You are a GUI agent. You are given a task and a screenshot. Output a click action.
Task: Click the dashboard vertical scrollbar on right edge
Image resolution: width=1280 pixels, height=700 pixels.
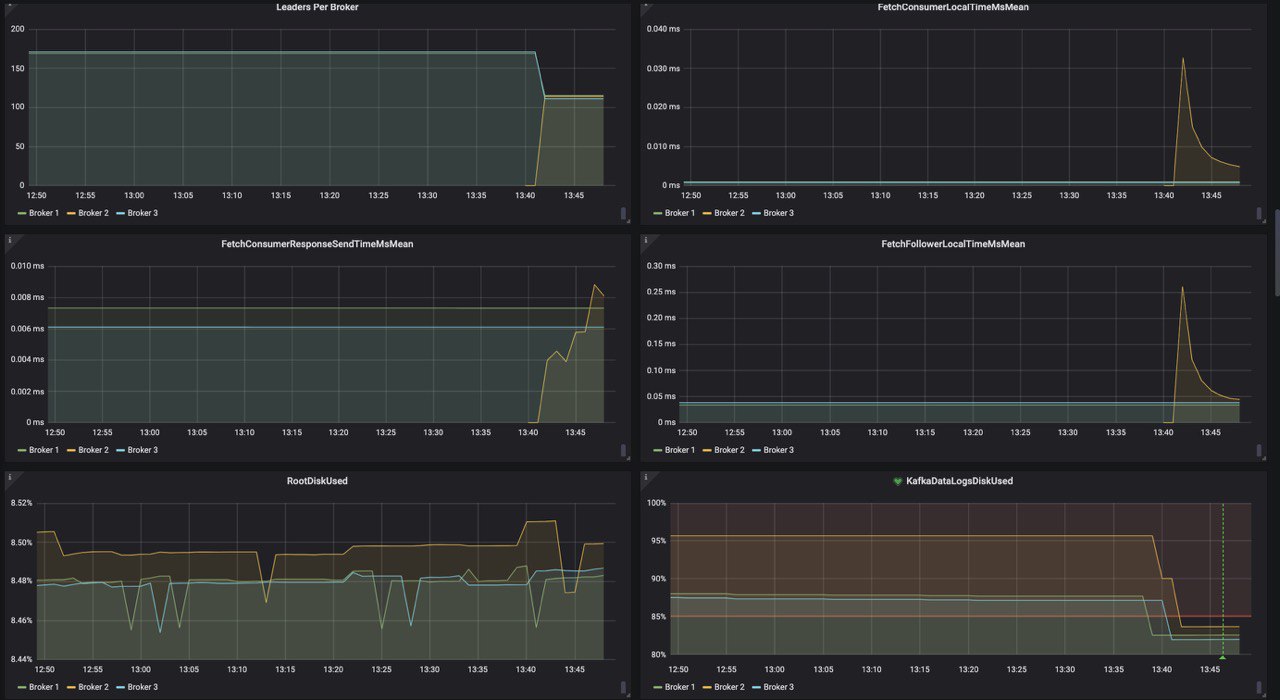pos(1276,252)
